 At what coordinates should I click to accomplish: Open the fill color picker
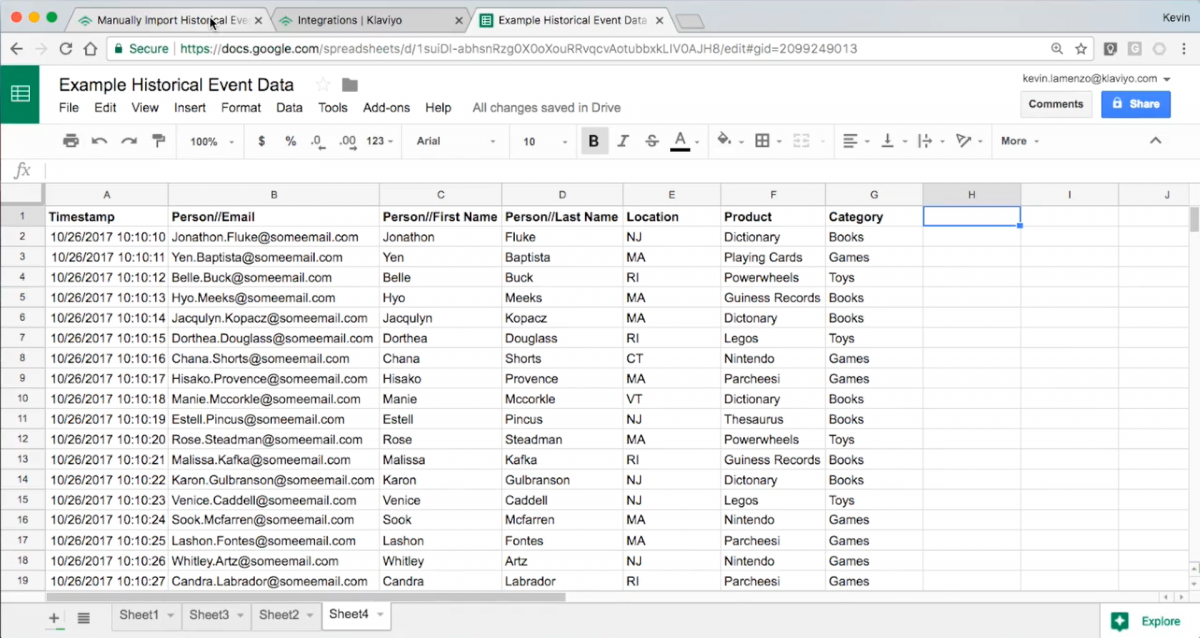point(724,141)
